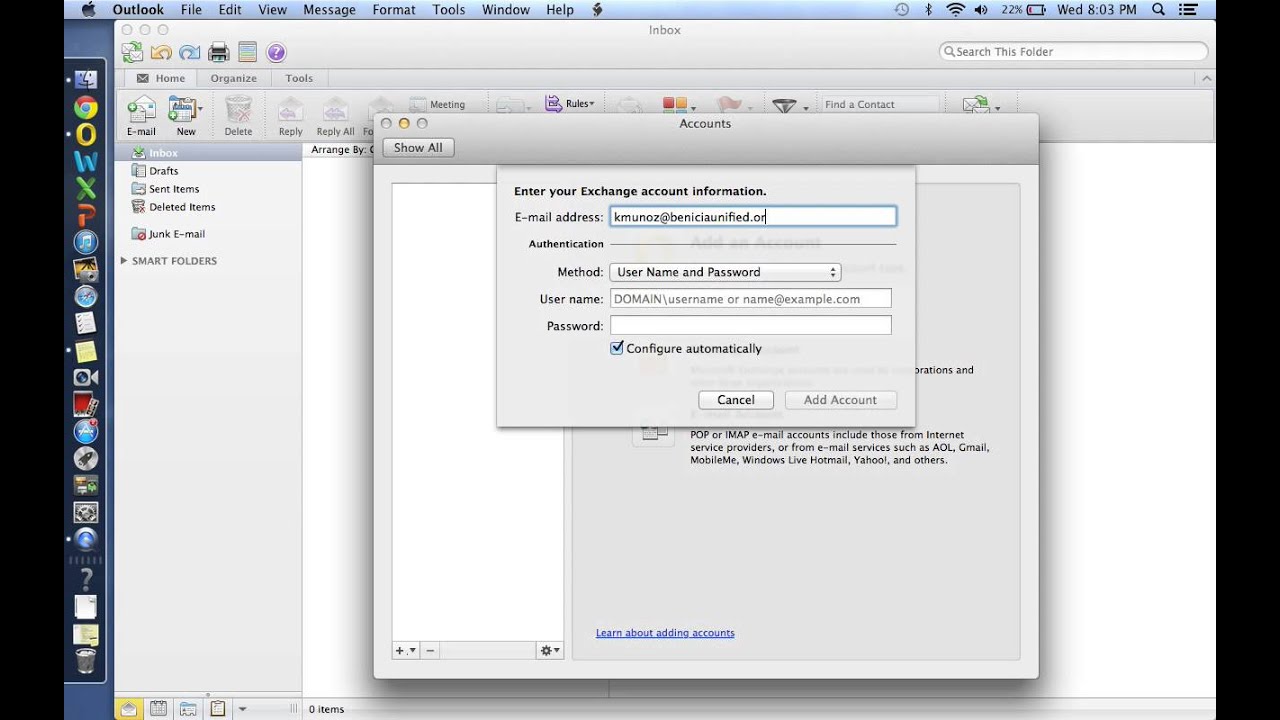Open the Window menu in the menu bar
1280x720 pixels.
pos(506,10)
